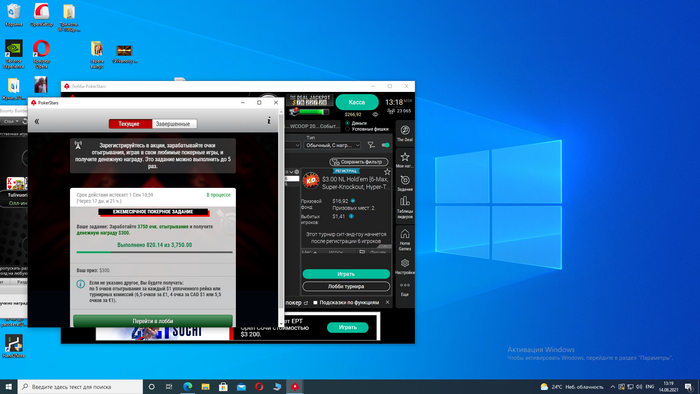The height and width of the screenshot is (394, 700).
Task: Click The Deal Jackpot counter
Action: [x=310, y=100]
